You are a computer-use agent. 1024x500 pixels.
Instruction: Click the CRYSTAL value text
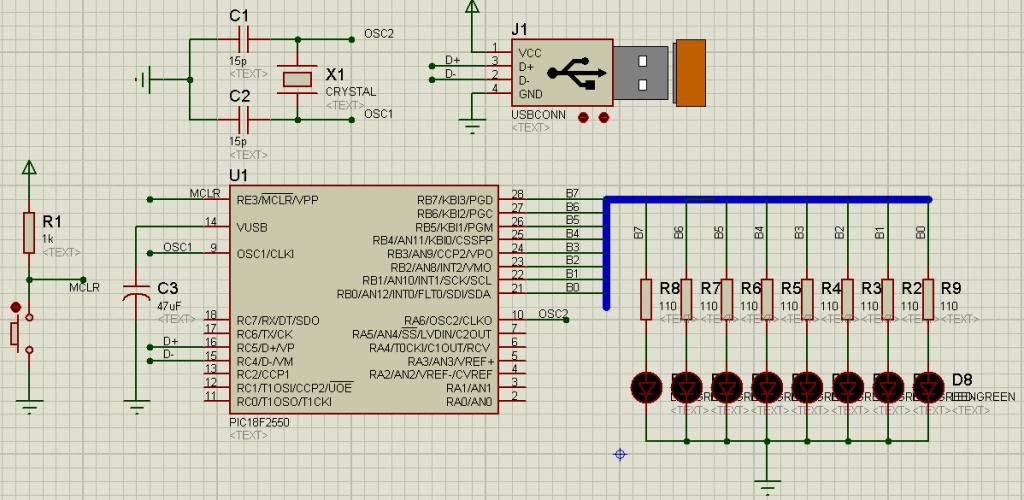[x=351, y=91]
